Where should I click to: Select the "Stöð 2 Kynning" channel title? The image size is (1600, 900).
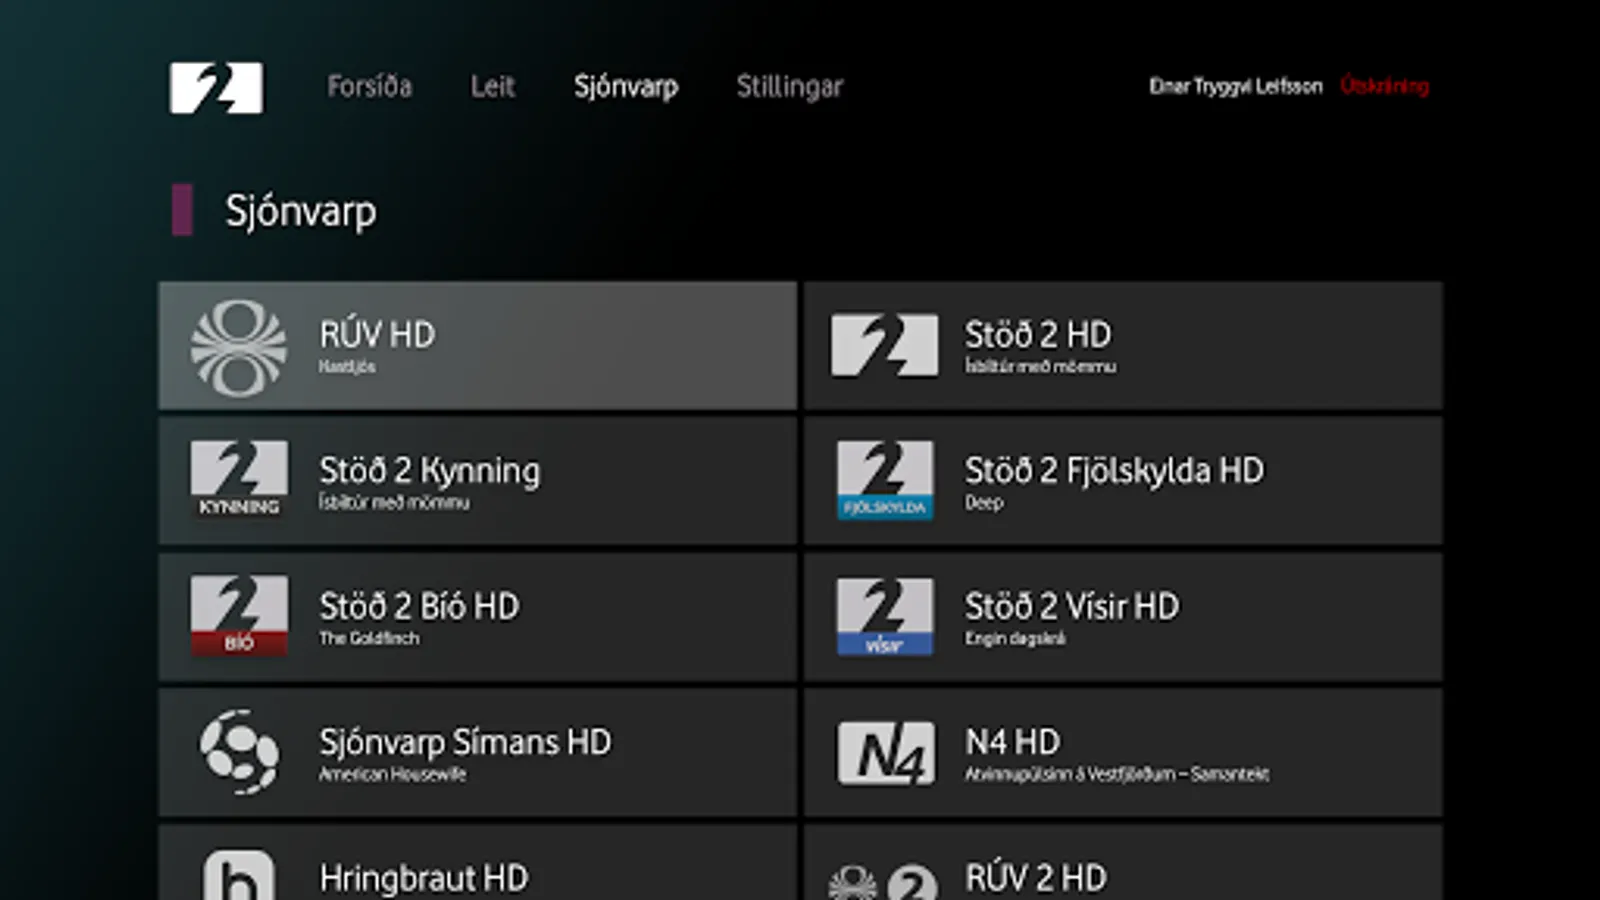click(430, 471)
